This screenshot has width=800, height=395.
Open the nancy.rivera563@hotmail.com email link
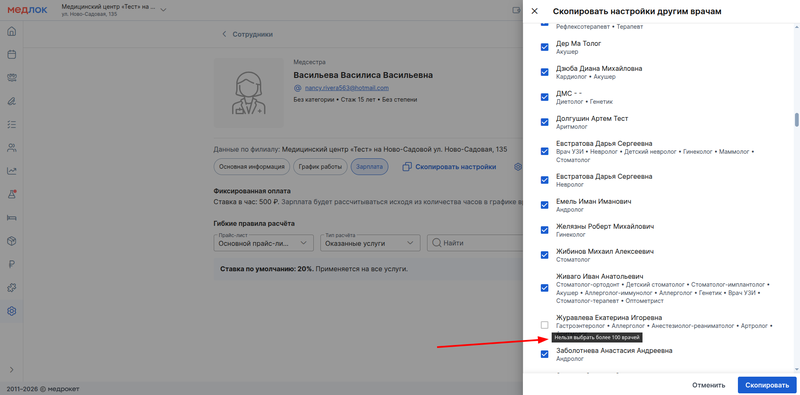(346, 88)
